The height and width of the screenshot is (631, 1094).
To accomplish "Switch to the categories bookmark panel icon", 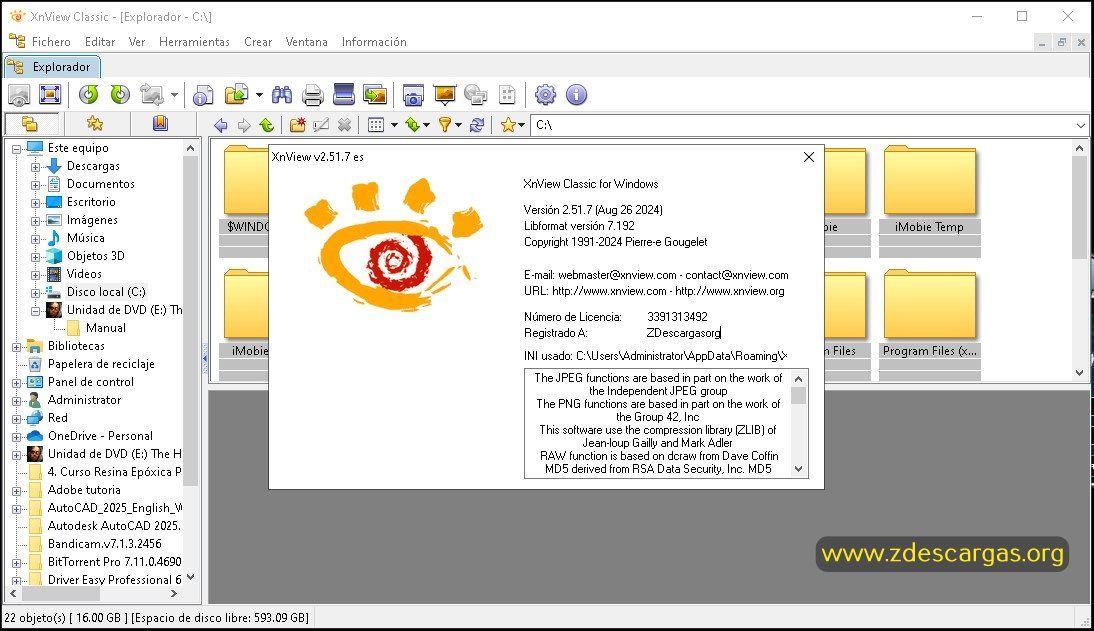I will click(160, 124).
